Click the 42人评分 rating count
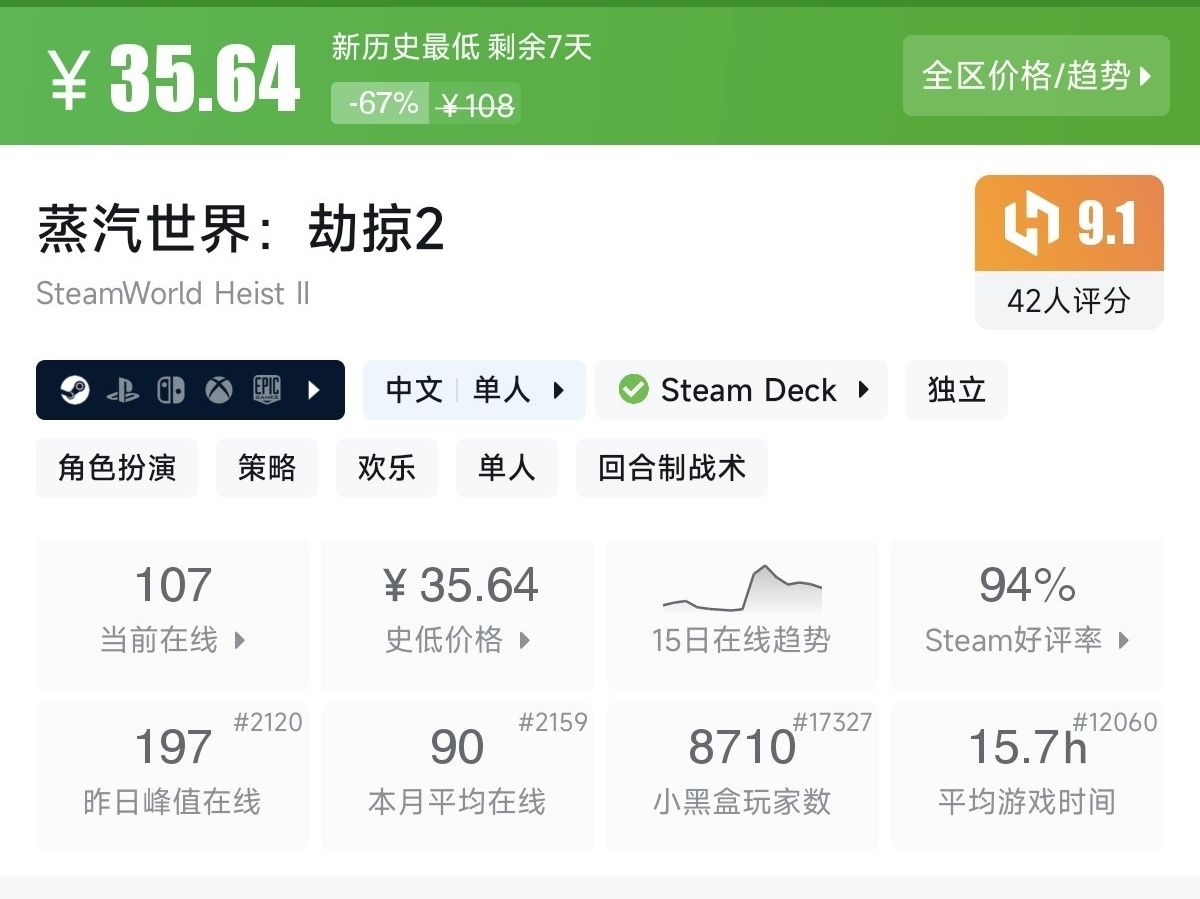1200x899 pixels. pos(1069,300)
